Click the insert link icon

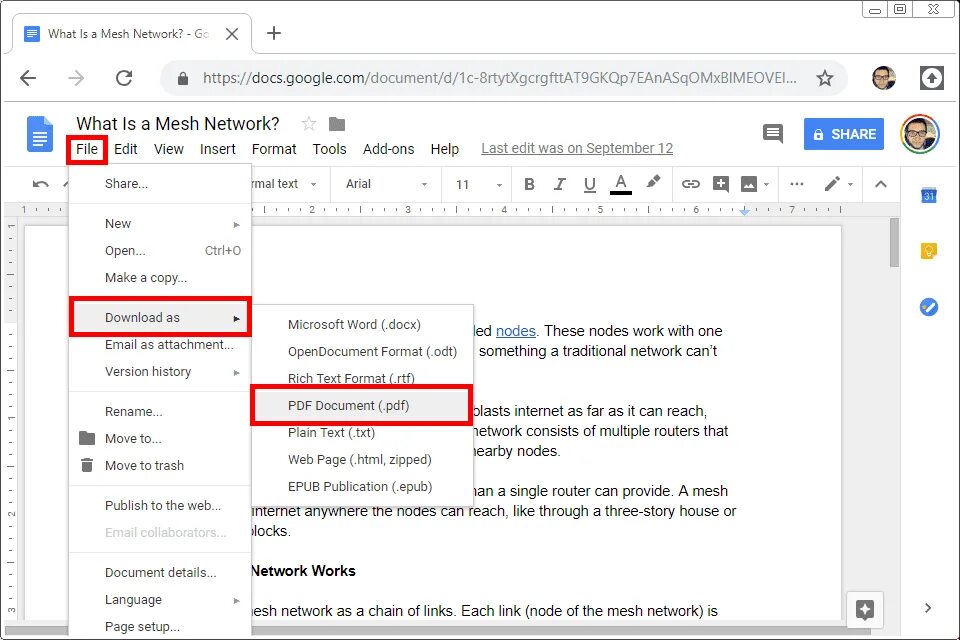[691, 184]
